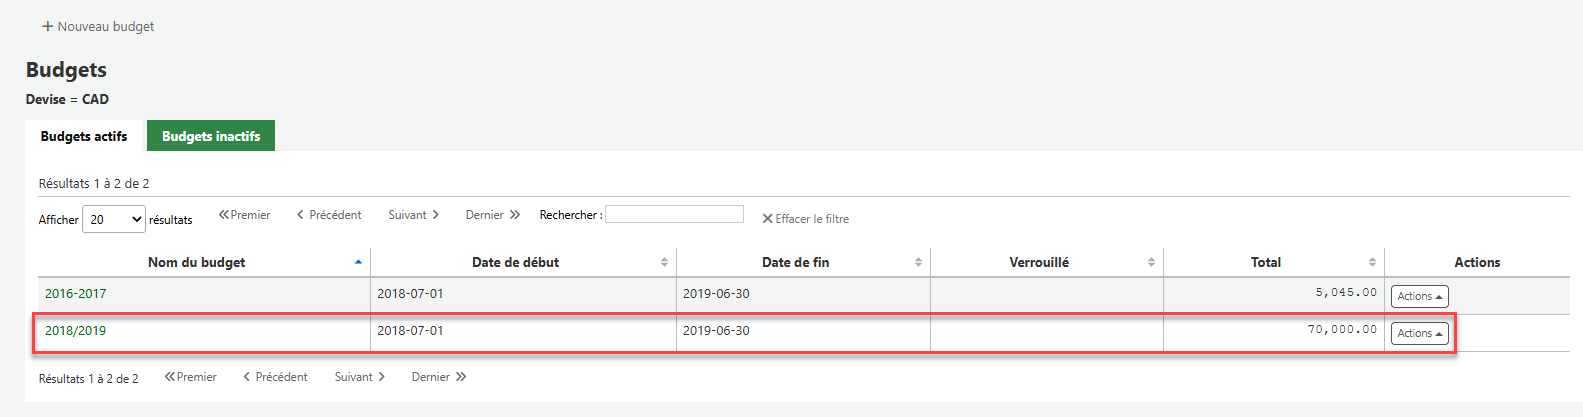The width and height of the screenshot is (1583, 417).
Task: Click the bottom Dernier pagination link
Action: (439, 377)
